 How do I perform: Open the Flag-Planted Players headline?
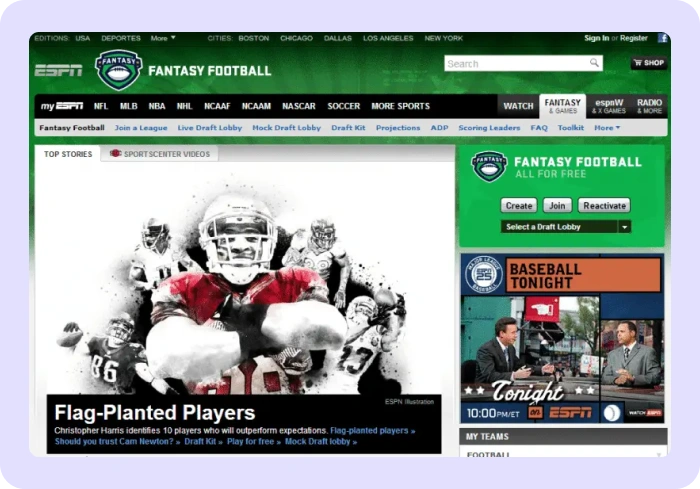point(154,413)
